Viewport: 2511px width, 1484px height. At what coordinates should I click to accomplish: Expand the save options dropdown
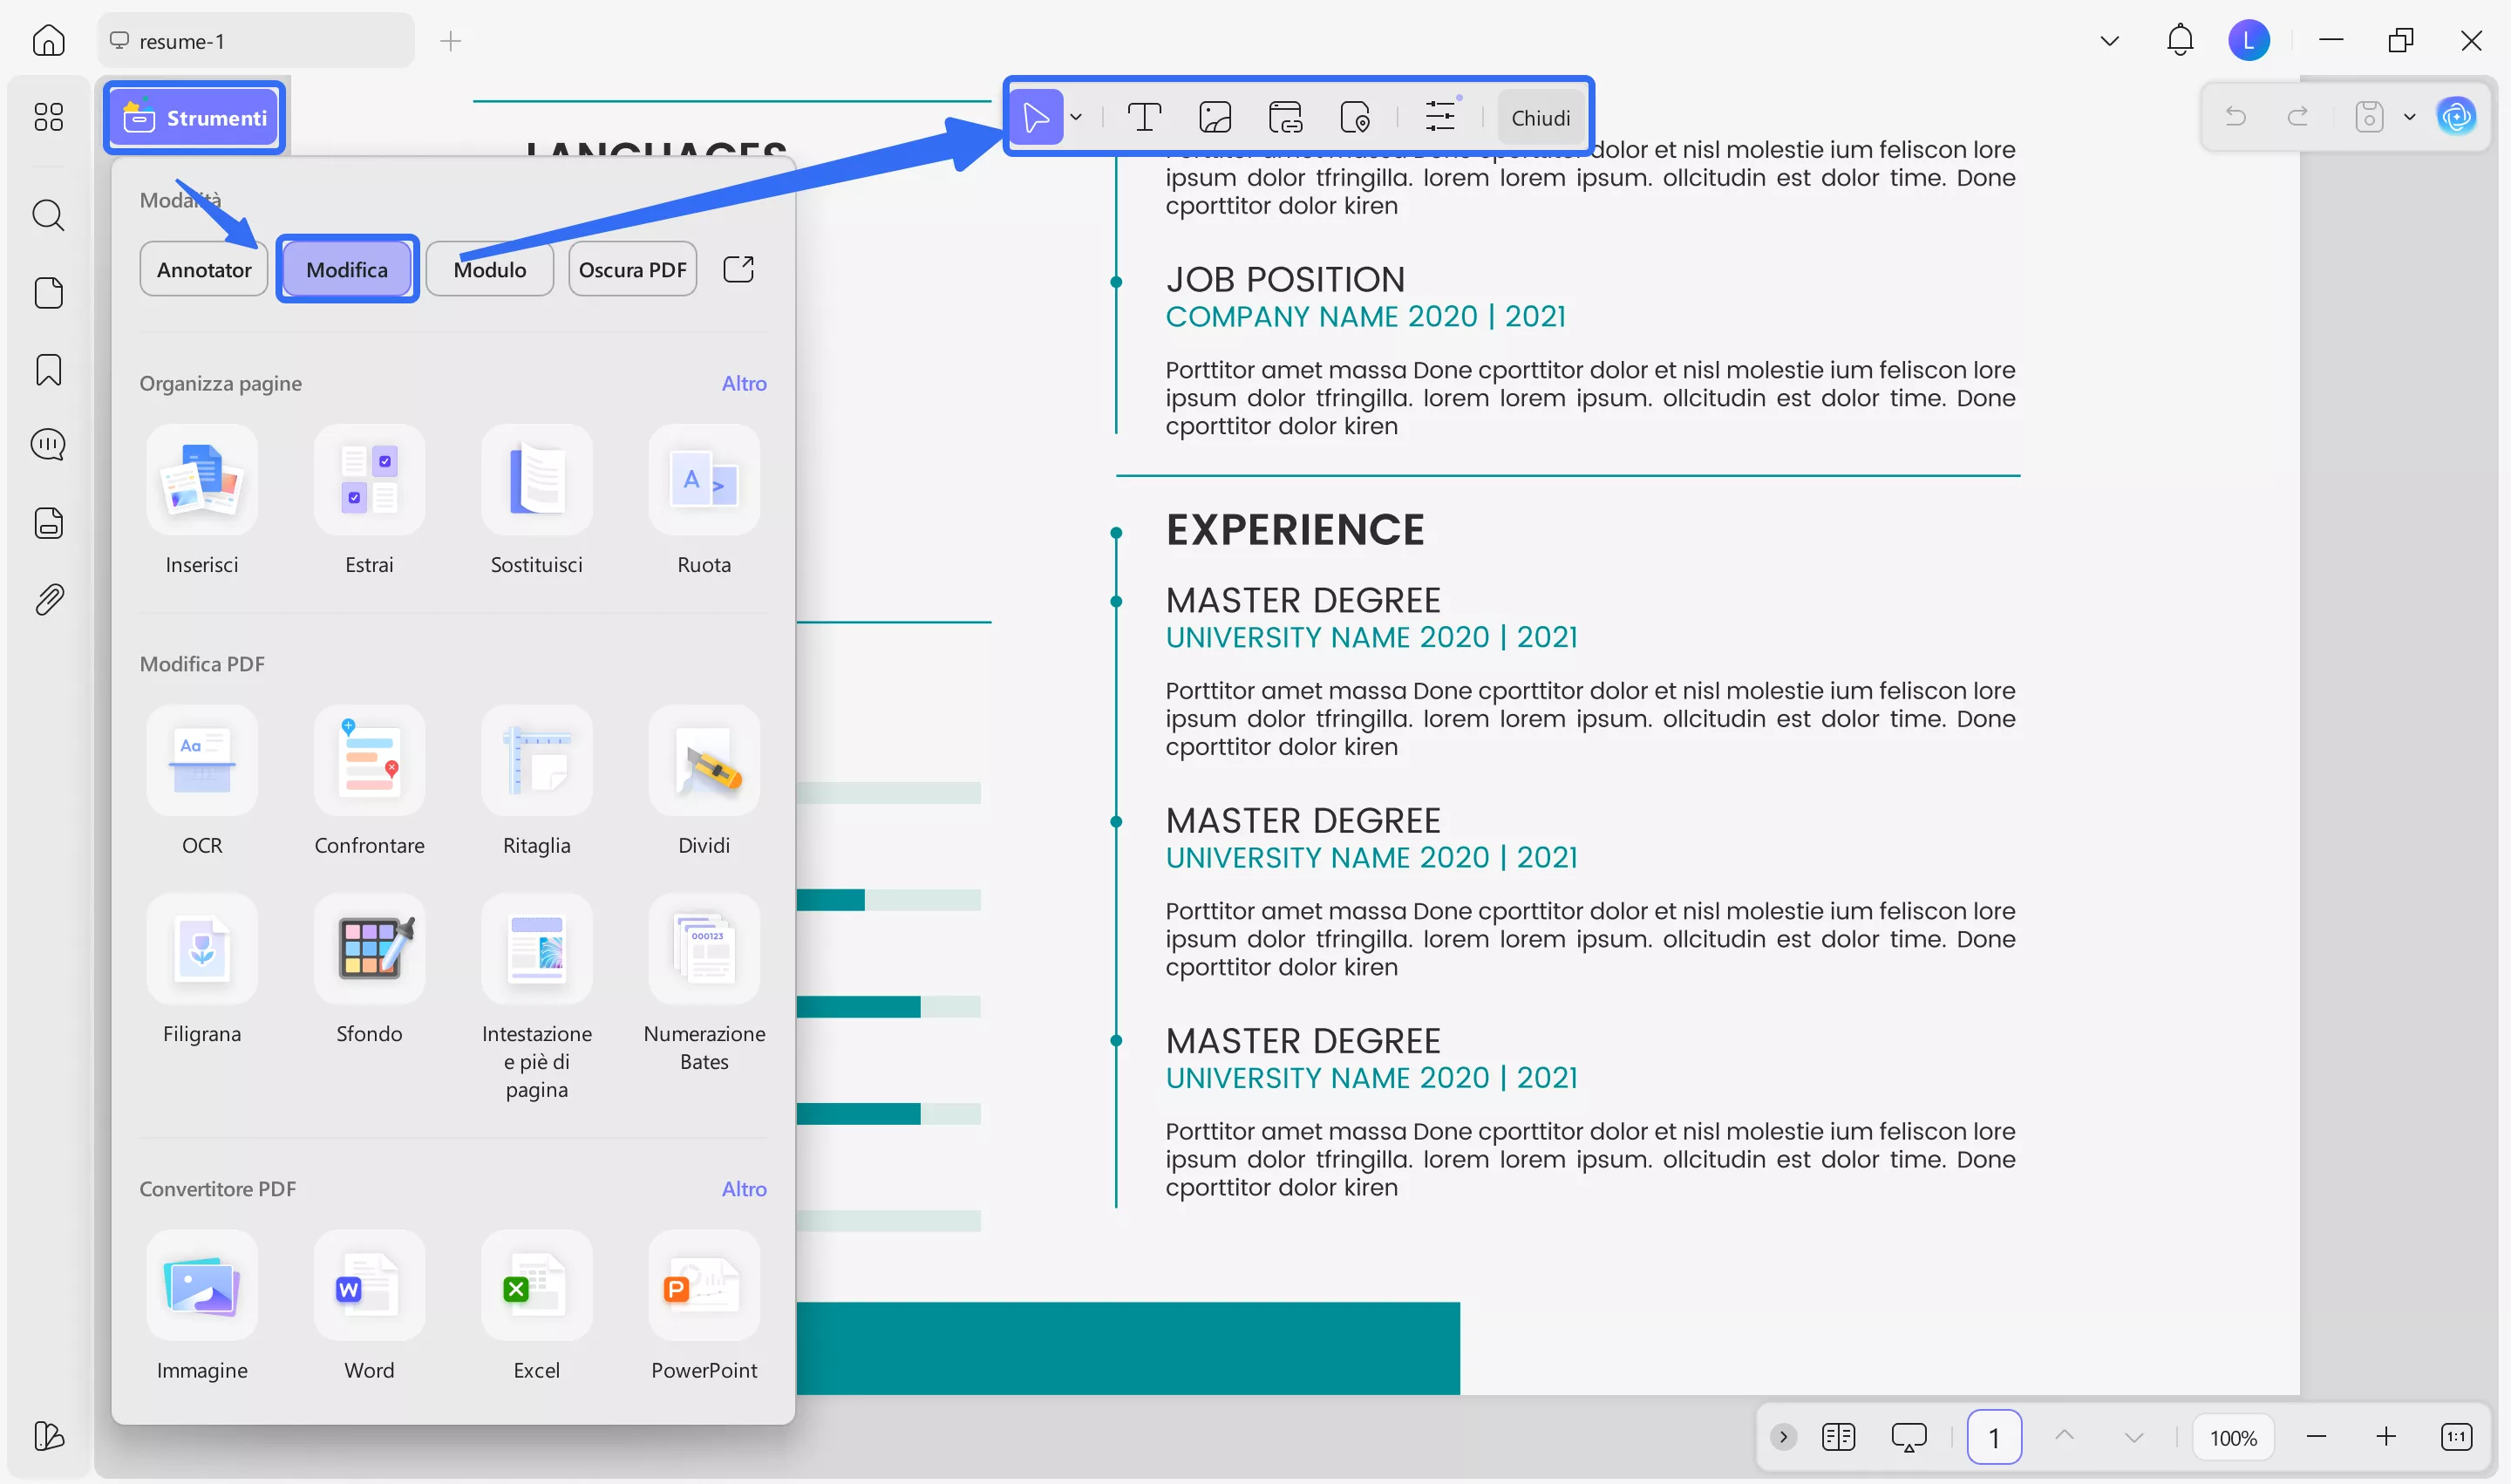pos(2409,117)
